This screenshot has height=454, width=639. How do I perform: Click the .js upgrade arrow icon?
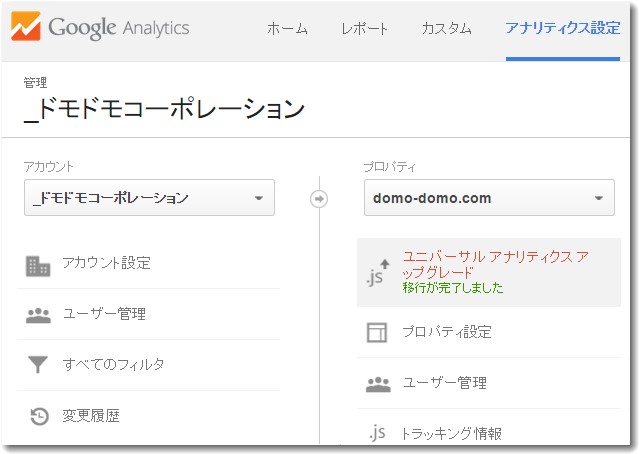tap(378, 273)
